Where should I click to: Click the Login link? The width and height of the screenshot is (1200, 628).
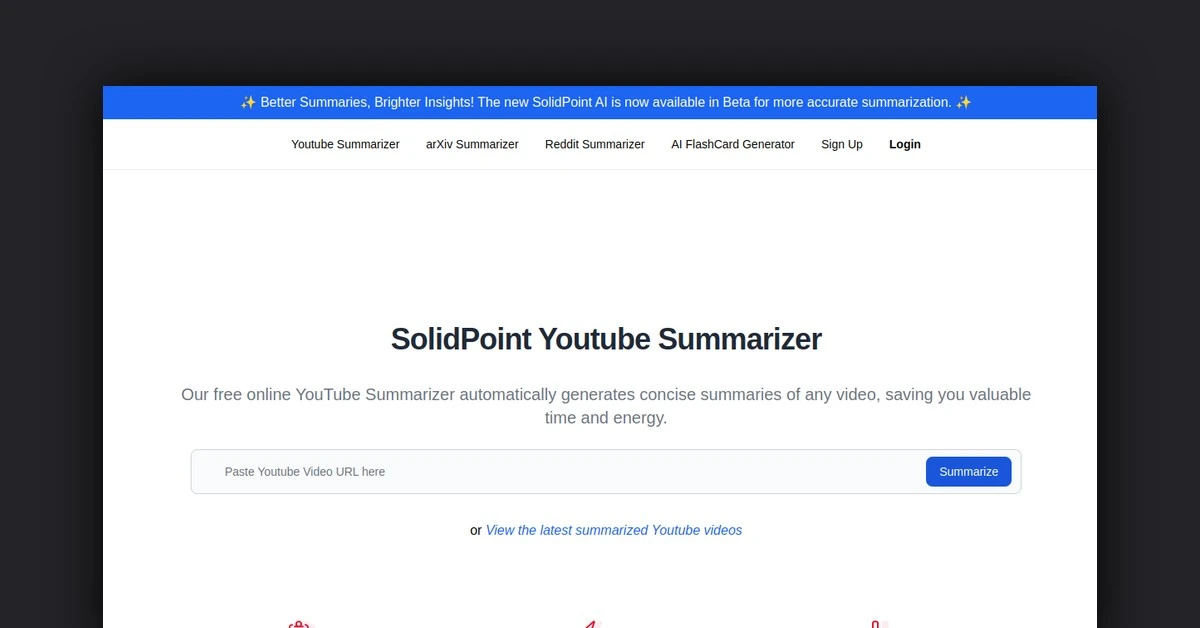(904, 144)
